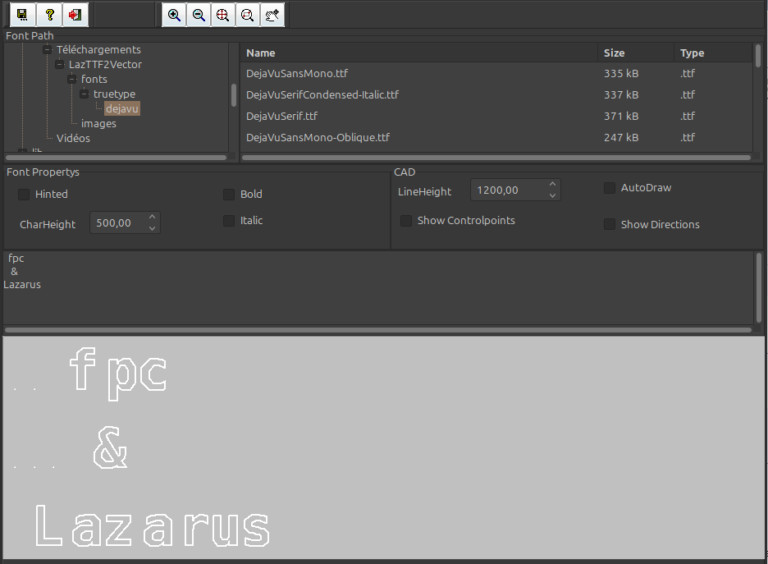Click the save icon in the toolbar
This screenshot has width=768, height=564.
click(22, 15)
